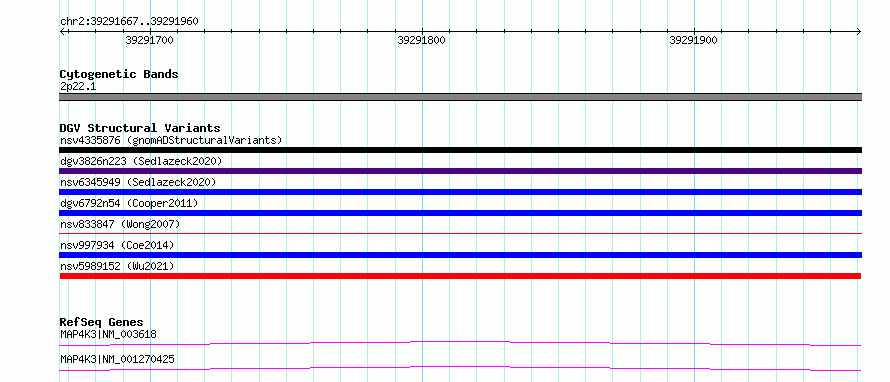Click the DGV Structural Variants track title
This screenshot has width=890, height=382.
pyautogui.click(x=140, y=128)
